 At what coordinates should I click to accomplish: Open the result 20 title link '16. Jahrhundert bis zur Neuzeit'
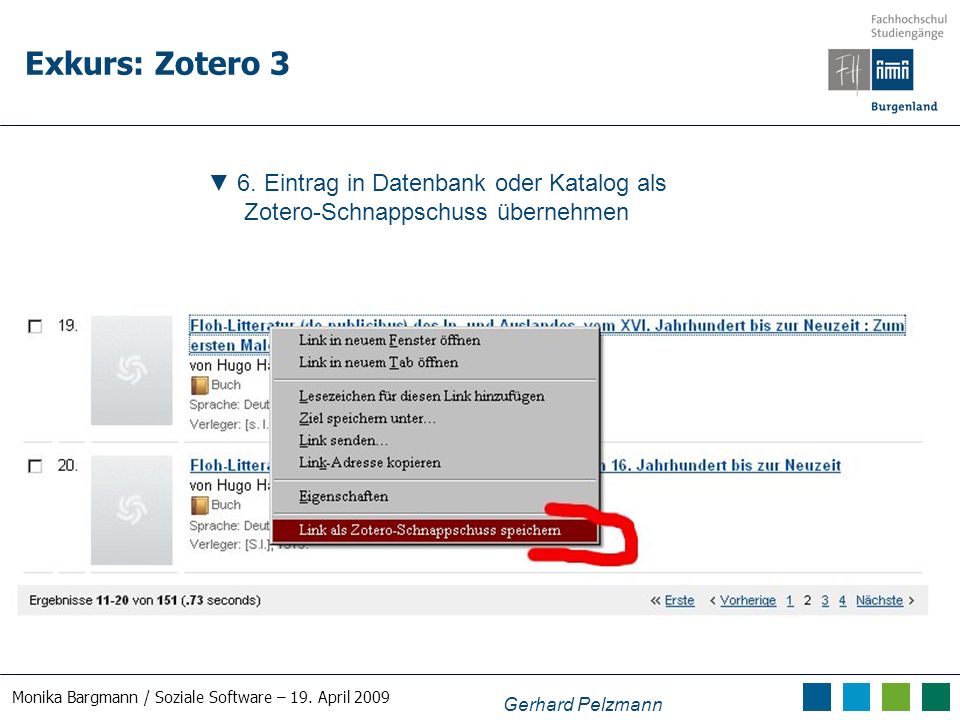(726, 465)
